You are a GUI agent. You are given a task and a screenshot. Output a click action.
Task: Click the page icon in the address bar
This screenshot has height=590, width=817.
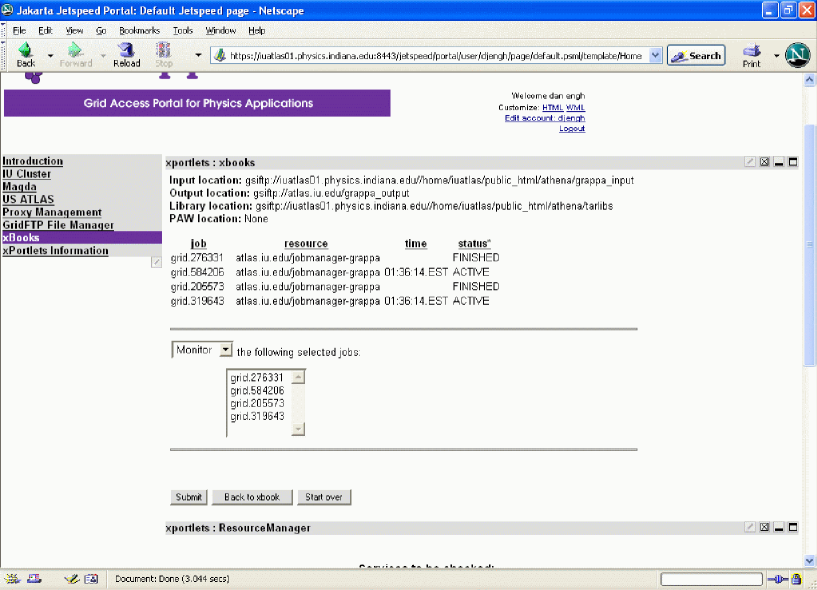pyautogui.click(x=220, y=55)
